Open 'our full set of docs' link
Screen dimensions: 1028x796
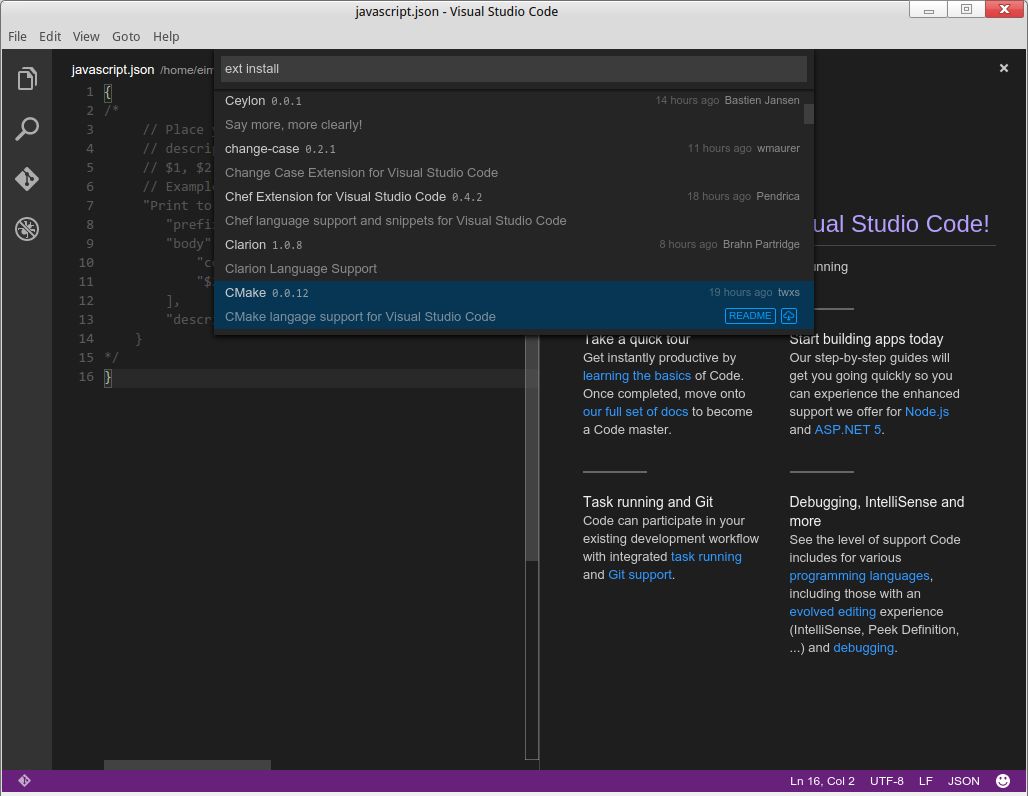point(635,412)
